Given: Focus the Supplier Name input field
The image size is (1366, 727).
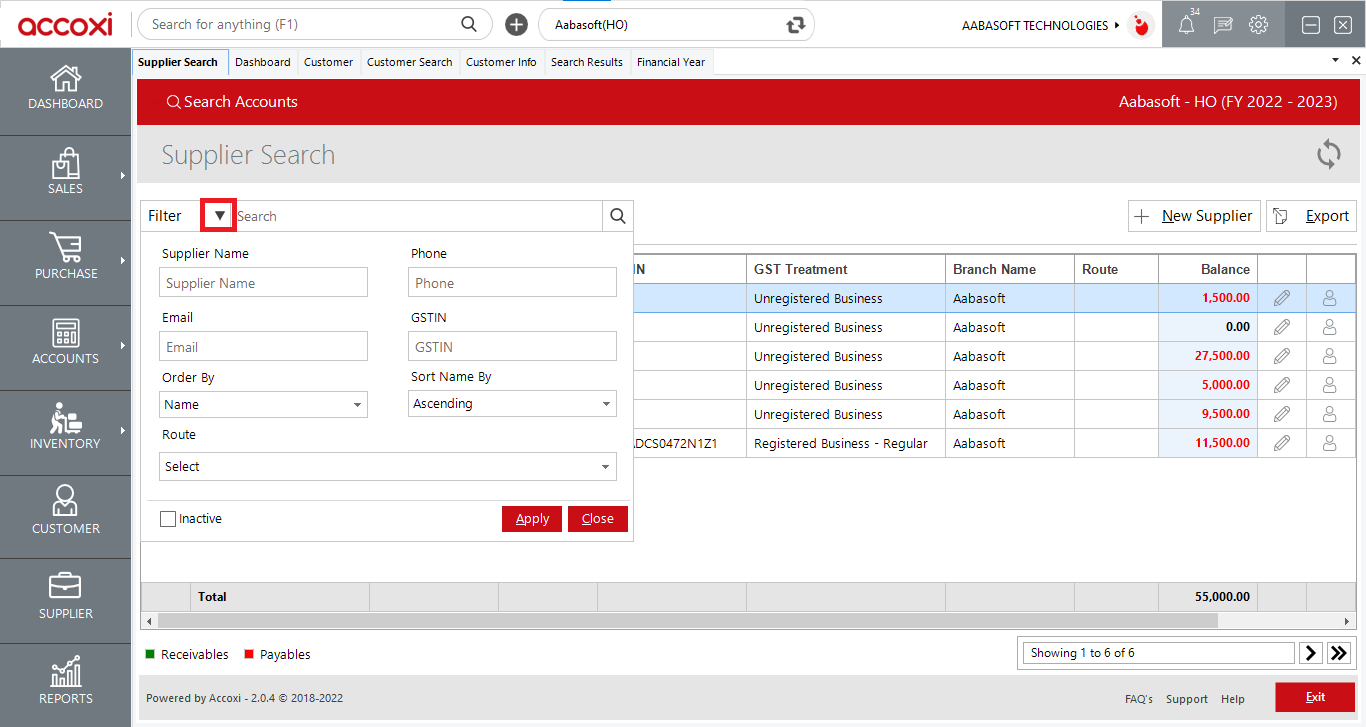Looking at the screenshot, I should [263, 283].
